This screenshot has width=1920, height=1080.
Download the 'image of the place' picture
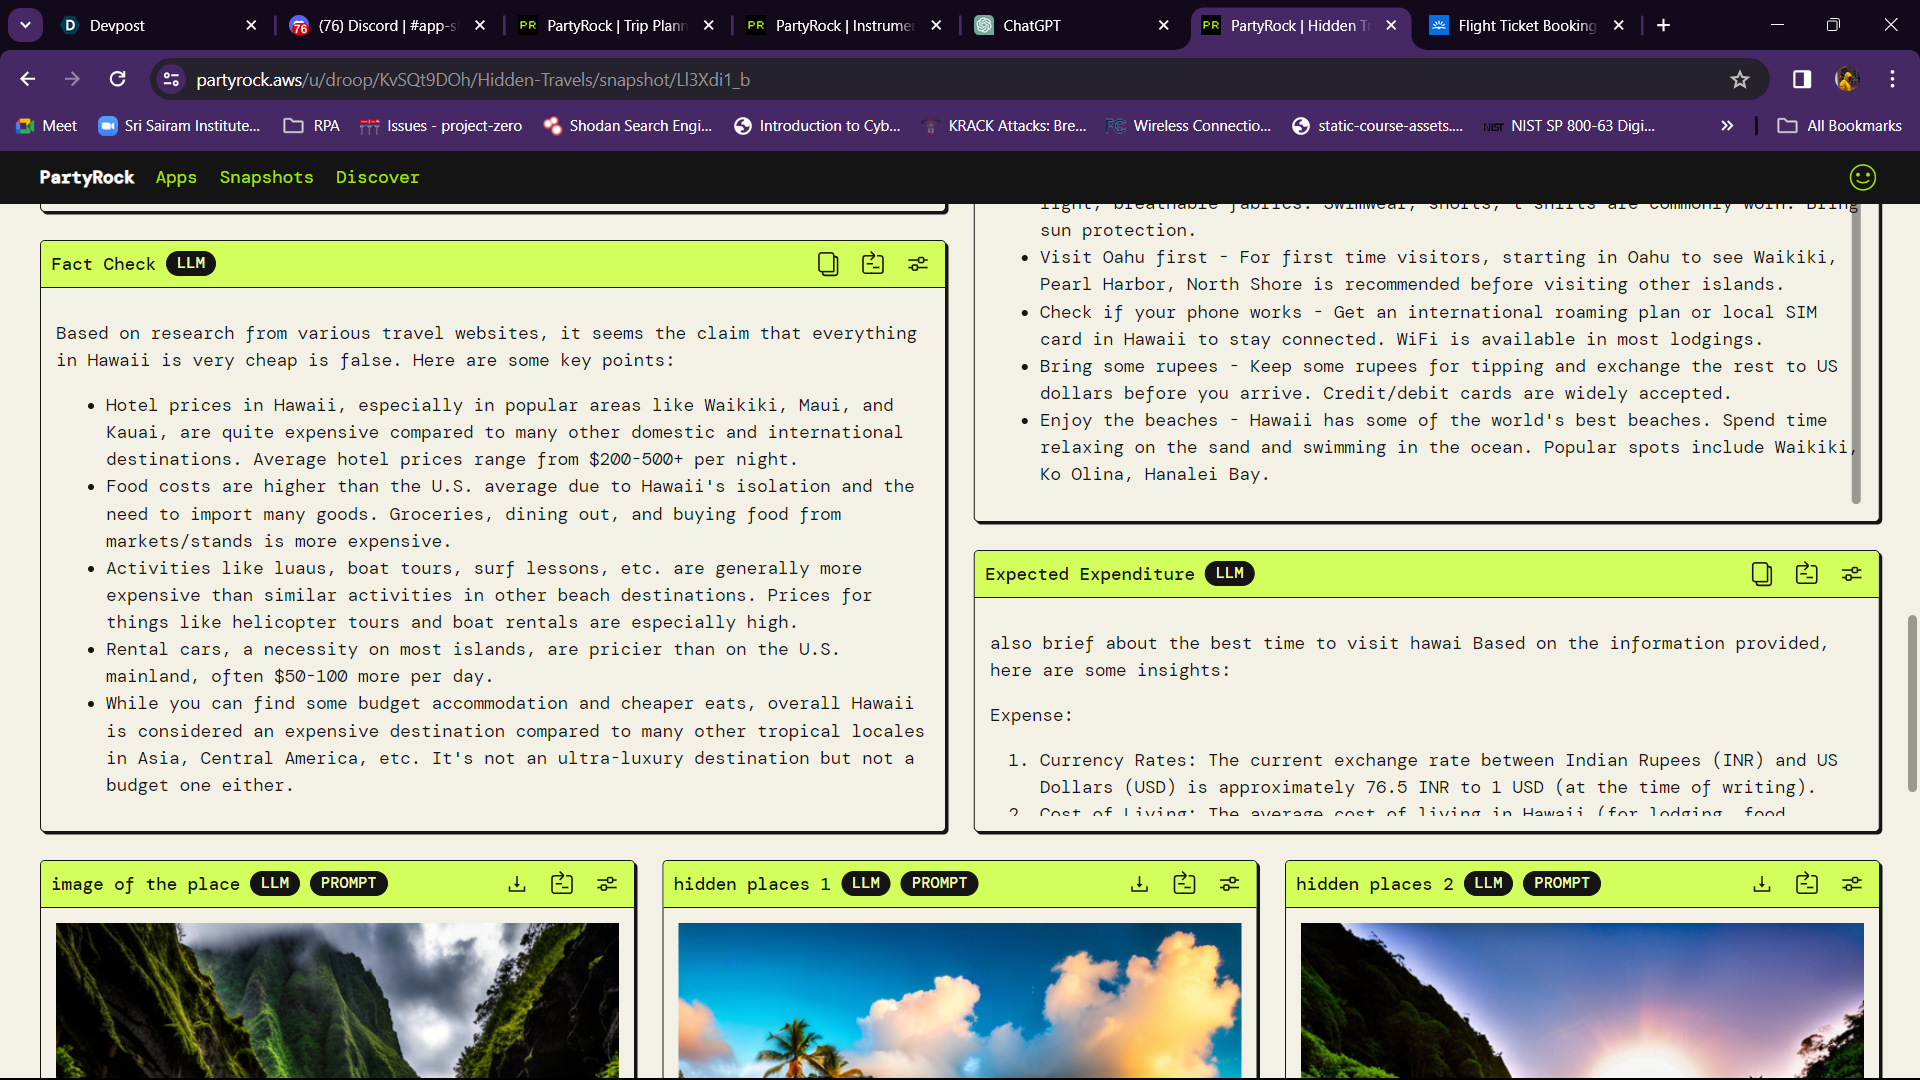pyautogui.click(x=517, y=884)
